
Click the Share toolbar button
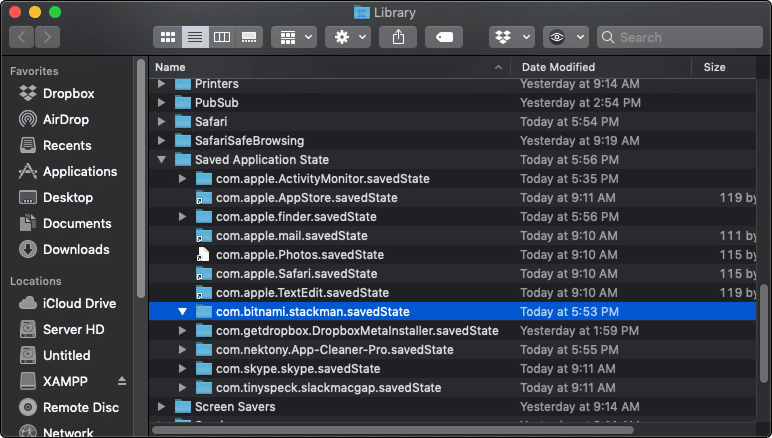[399, 37]
